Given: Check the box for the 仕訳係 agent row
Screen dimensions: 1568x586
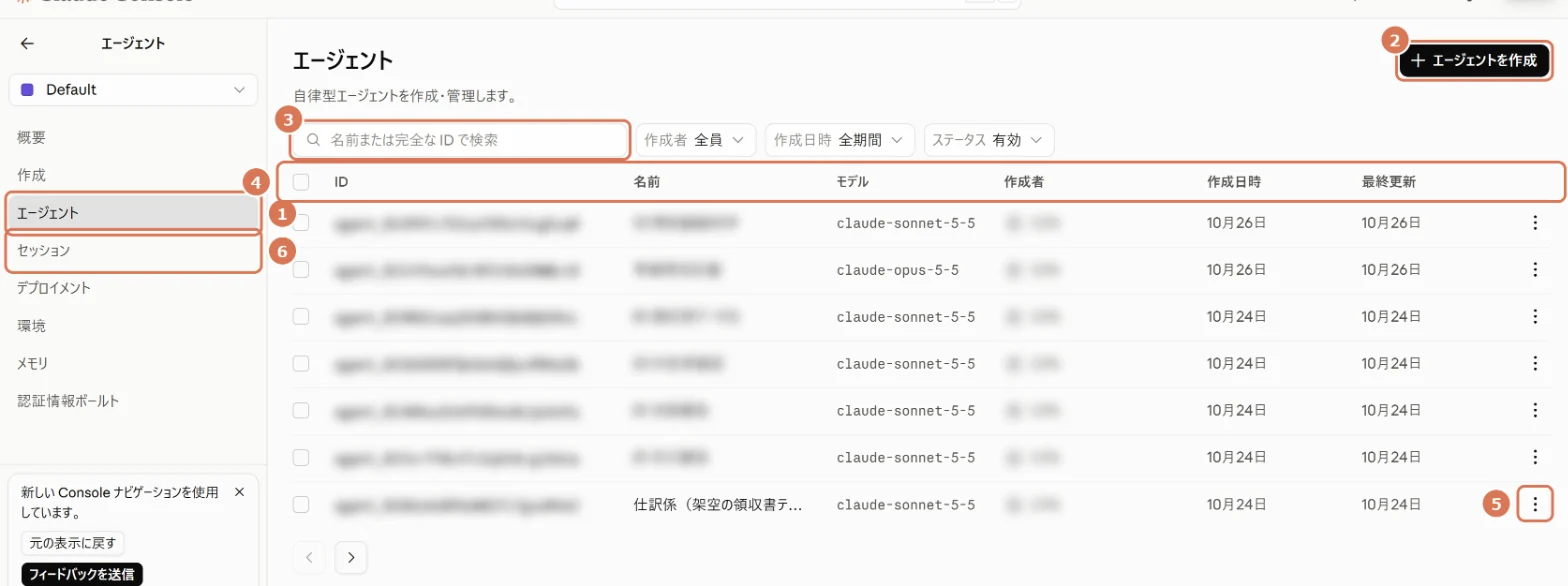Looking at the screenshot, I should 301,504.
